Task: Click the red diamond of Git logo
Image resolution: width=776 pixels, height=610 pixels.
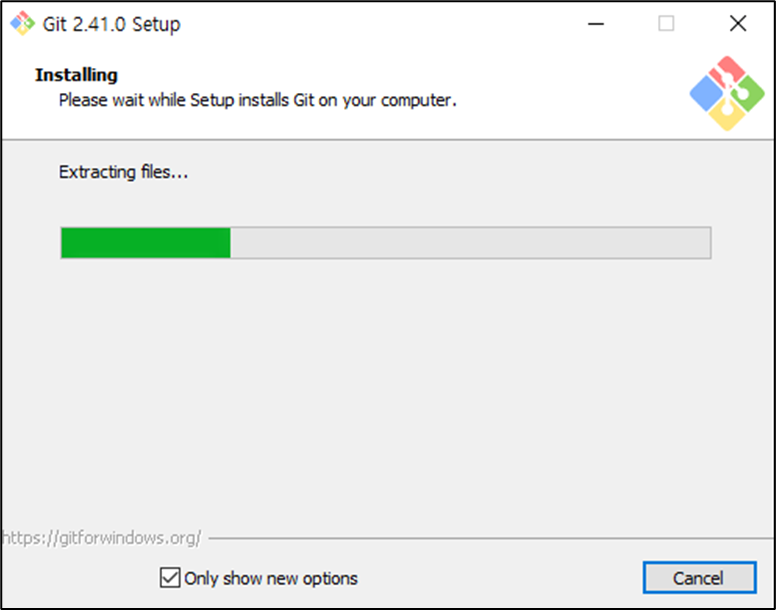Action: 727,72
